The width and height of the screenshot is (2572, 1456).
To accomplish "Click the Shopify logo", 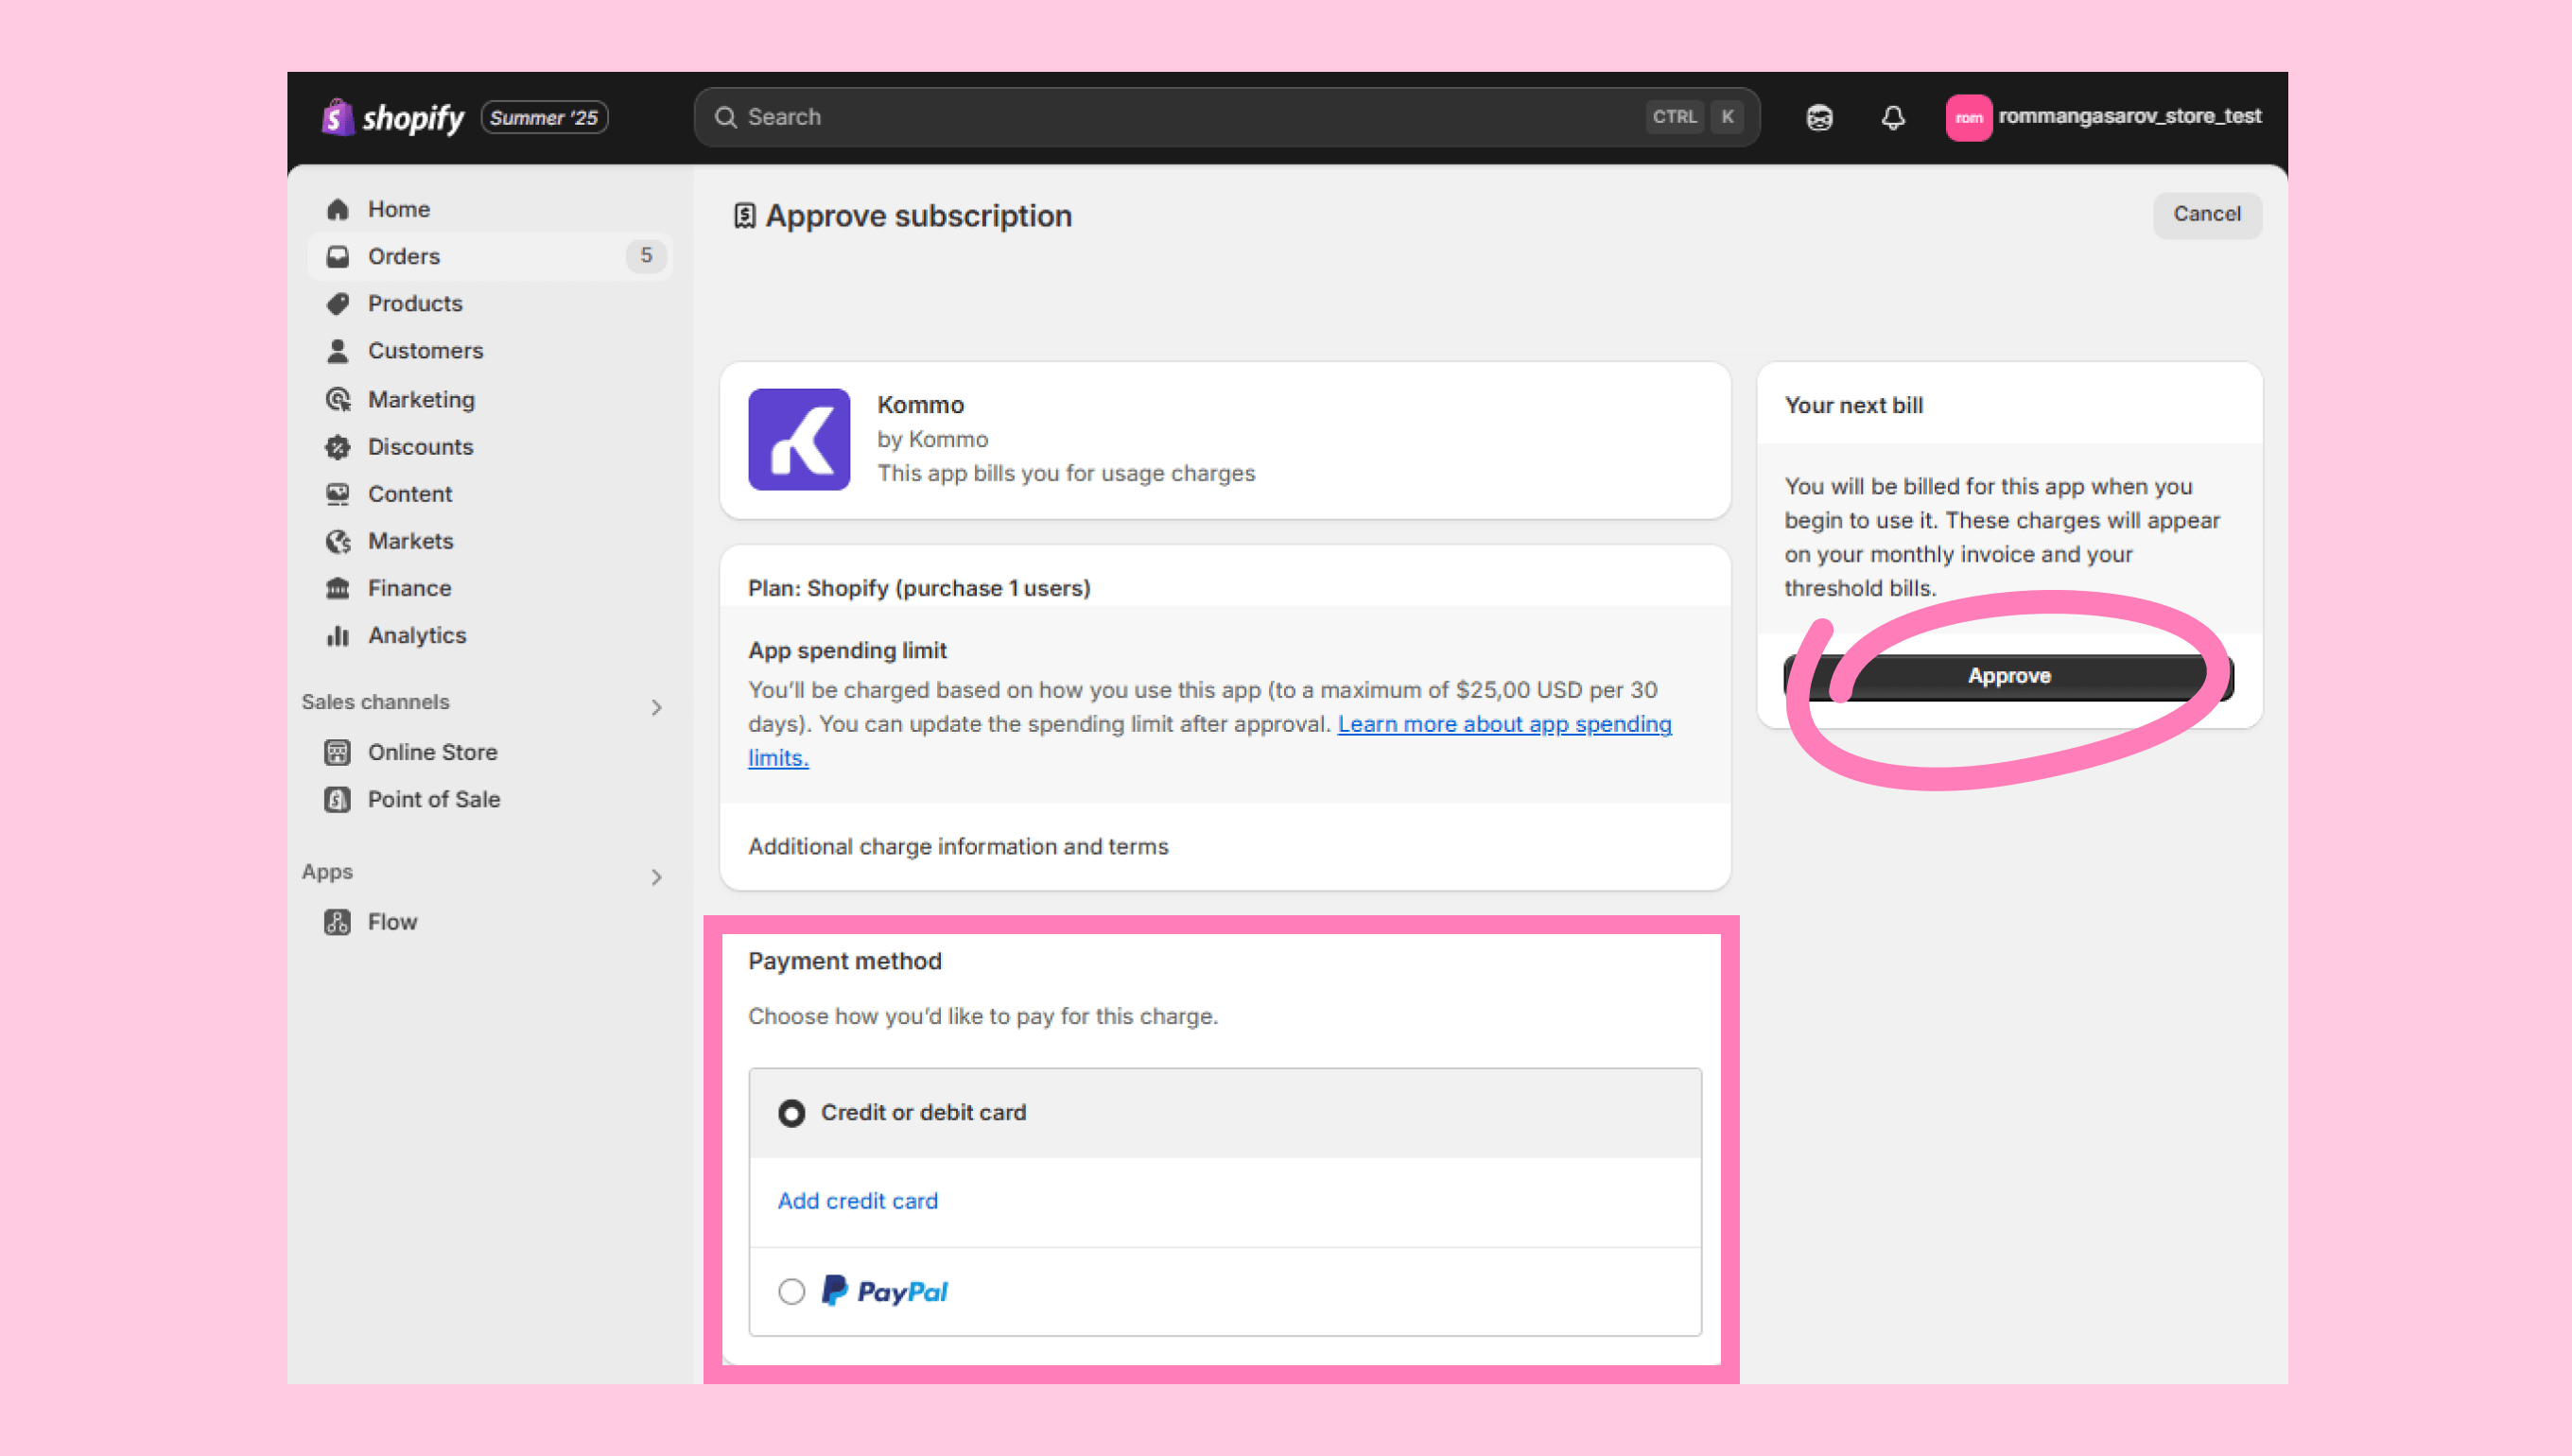I will click(x=393, y=117).
